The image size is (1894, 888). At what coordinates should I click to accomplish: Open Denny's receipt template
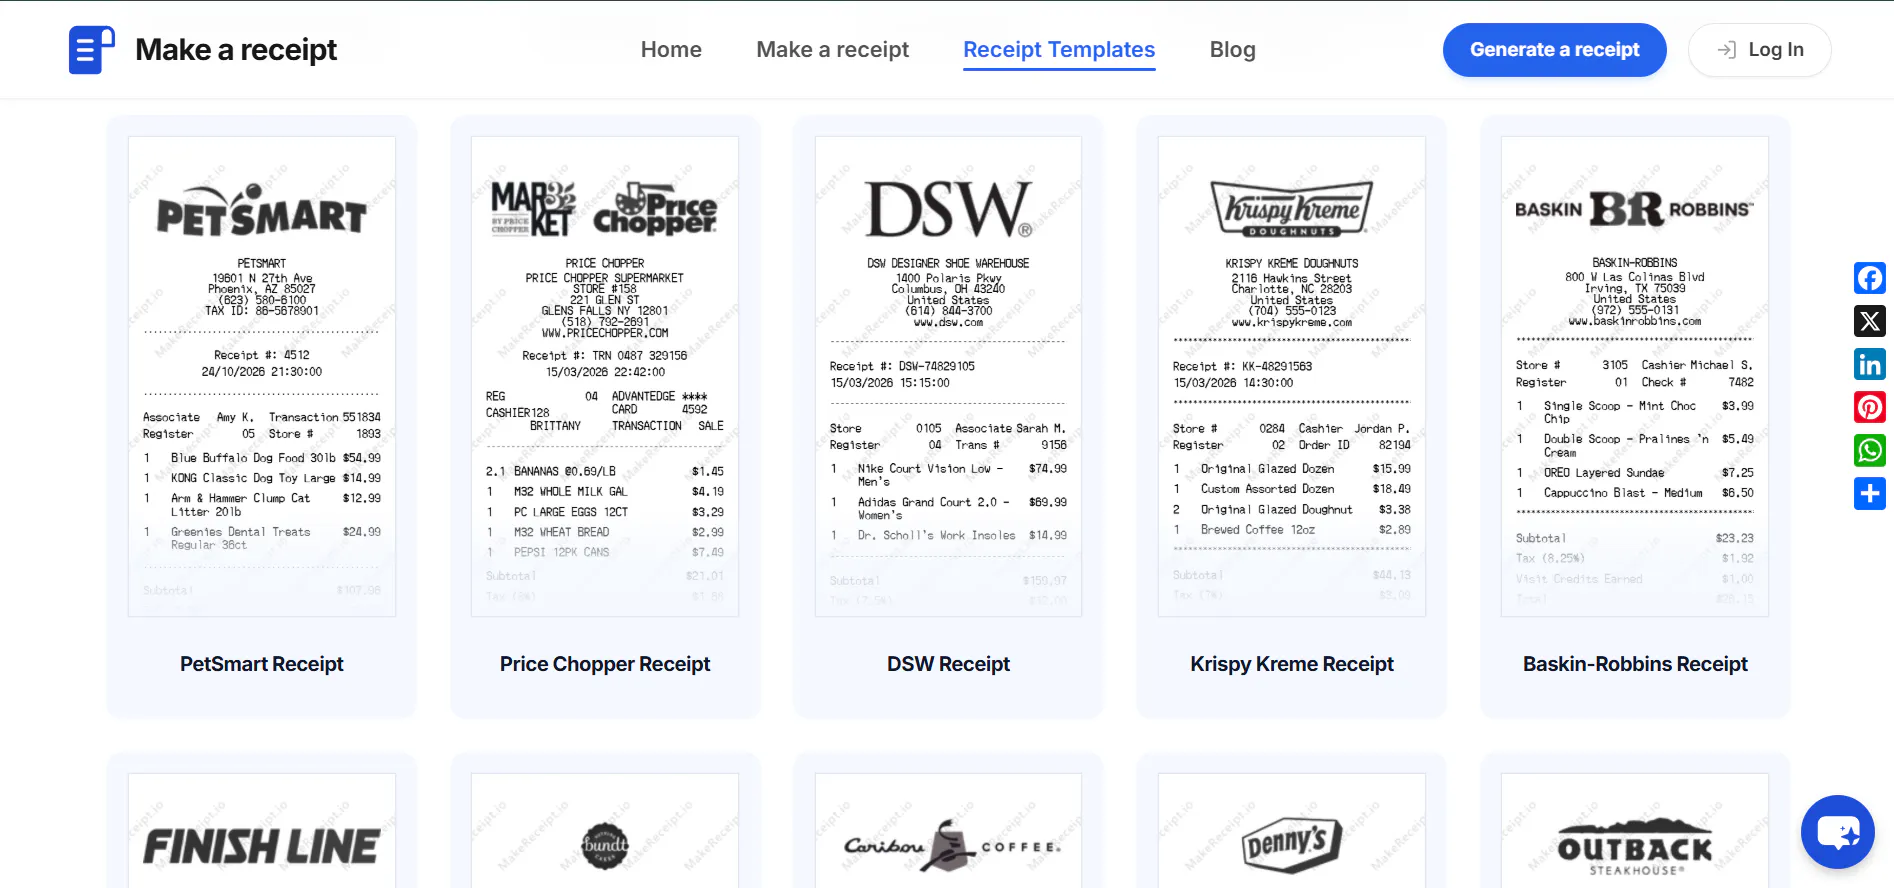(1291, 830)
